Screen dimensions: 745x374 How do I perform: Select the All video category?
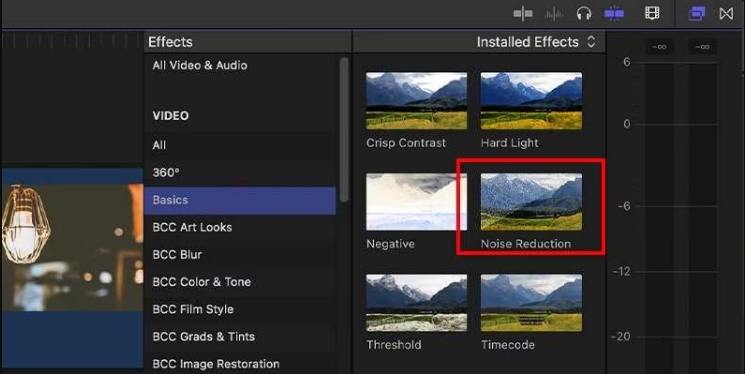[240, 145]
